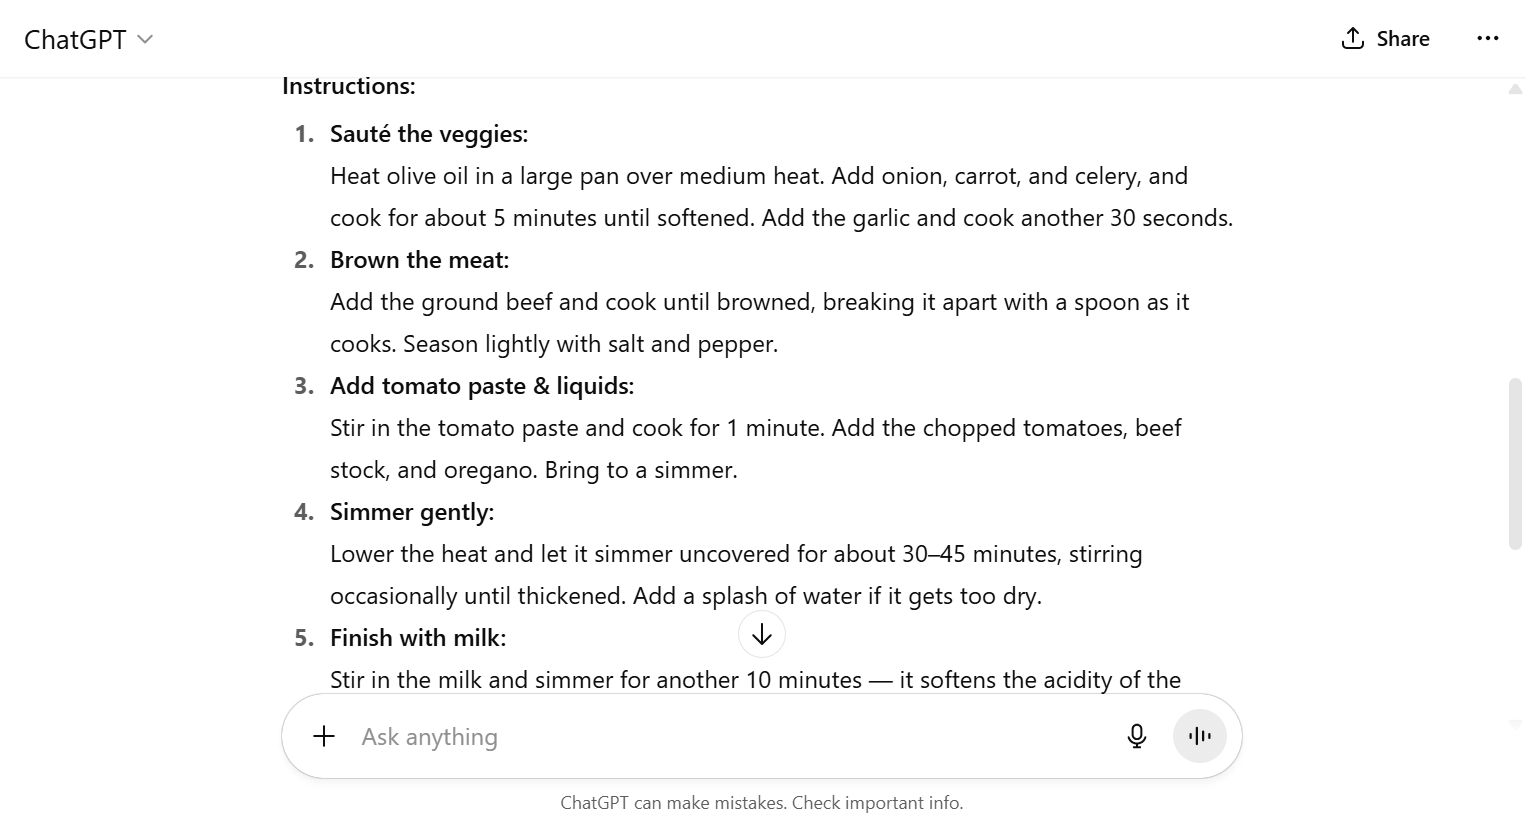
Task: Open the ChatGPT model selector chevron
Action: click(x=145, y=40)
